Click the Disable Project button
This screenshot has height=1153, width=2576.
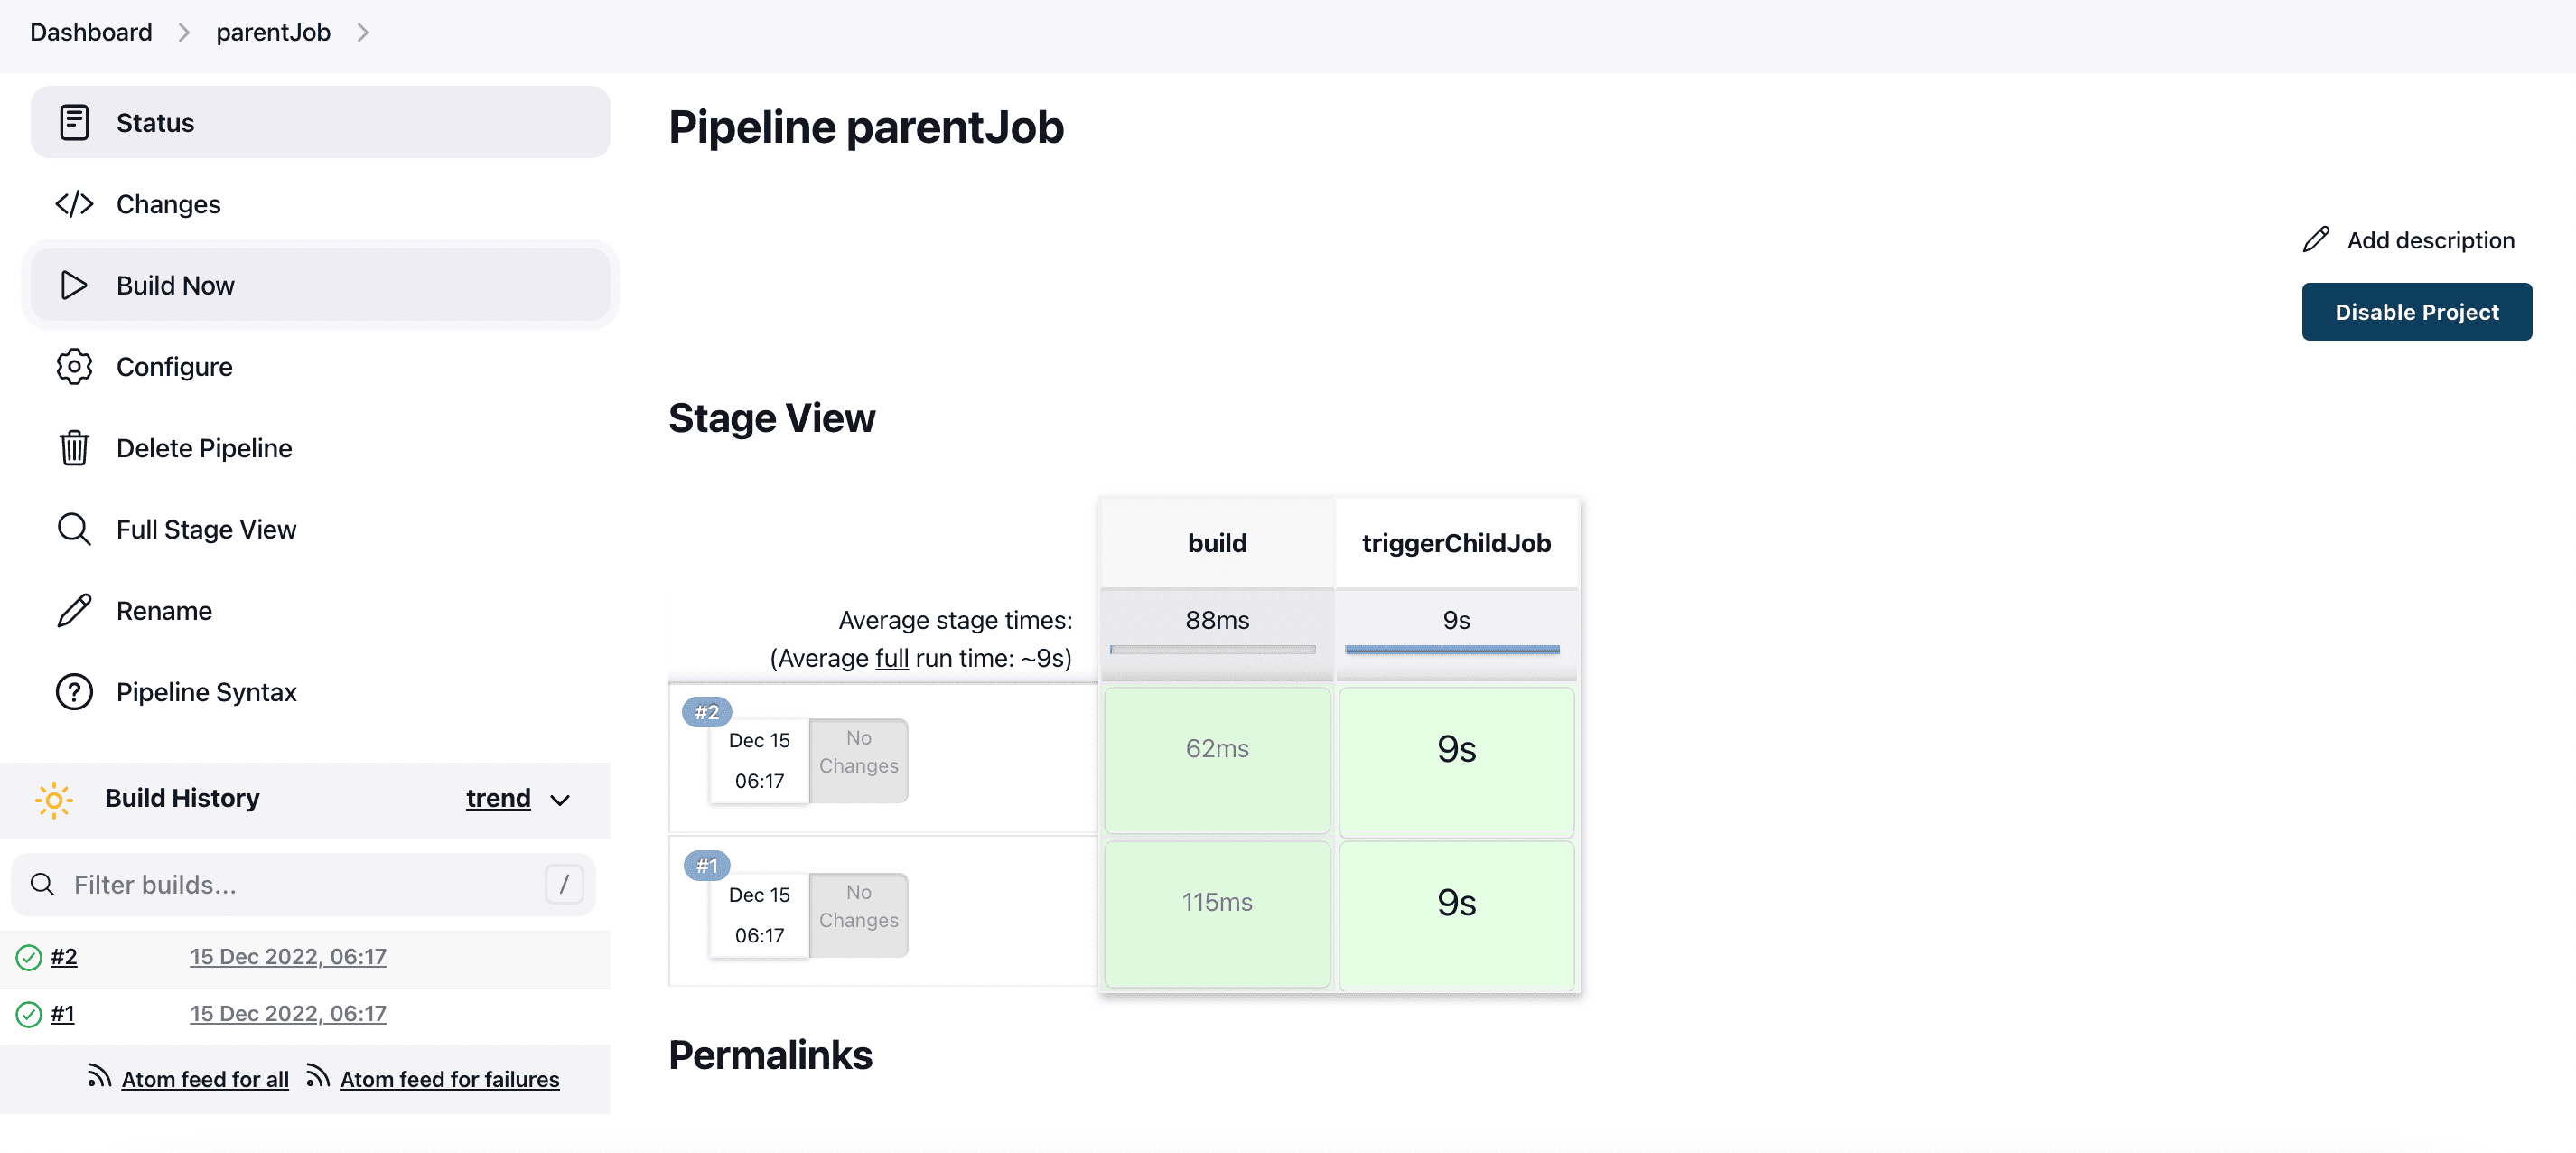pyautogui.click(x=2417, y=311)
